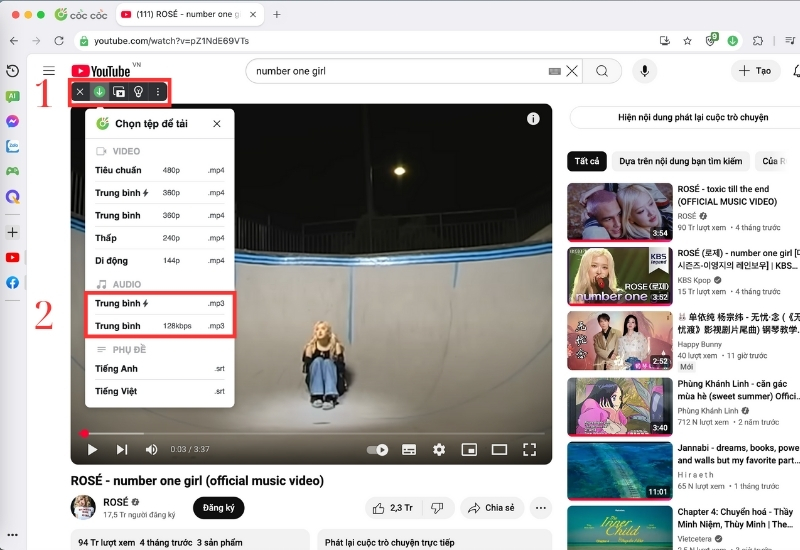Screen dimensions: 800x550
Task: Click the lightbulb icon in media toolbar
Action: coord(138,92)
